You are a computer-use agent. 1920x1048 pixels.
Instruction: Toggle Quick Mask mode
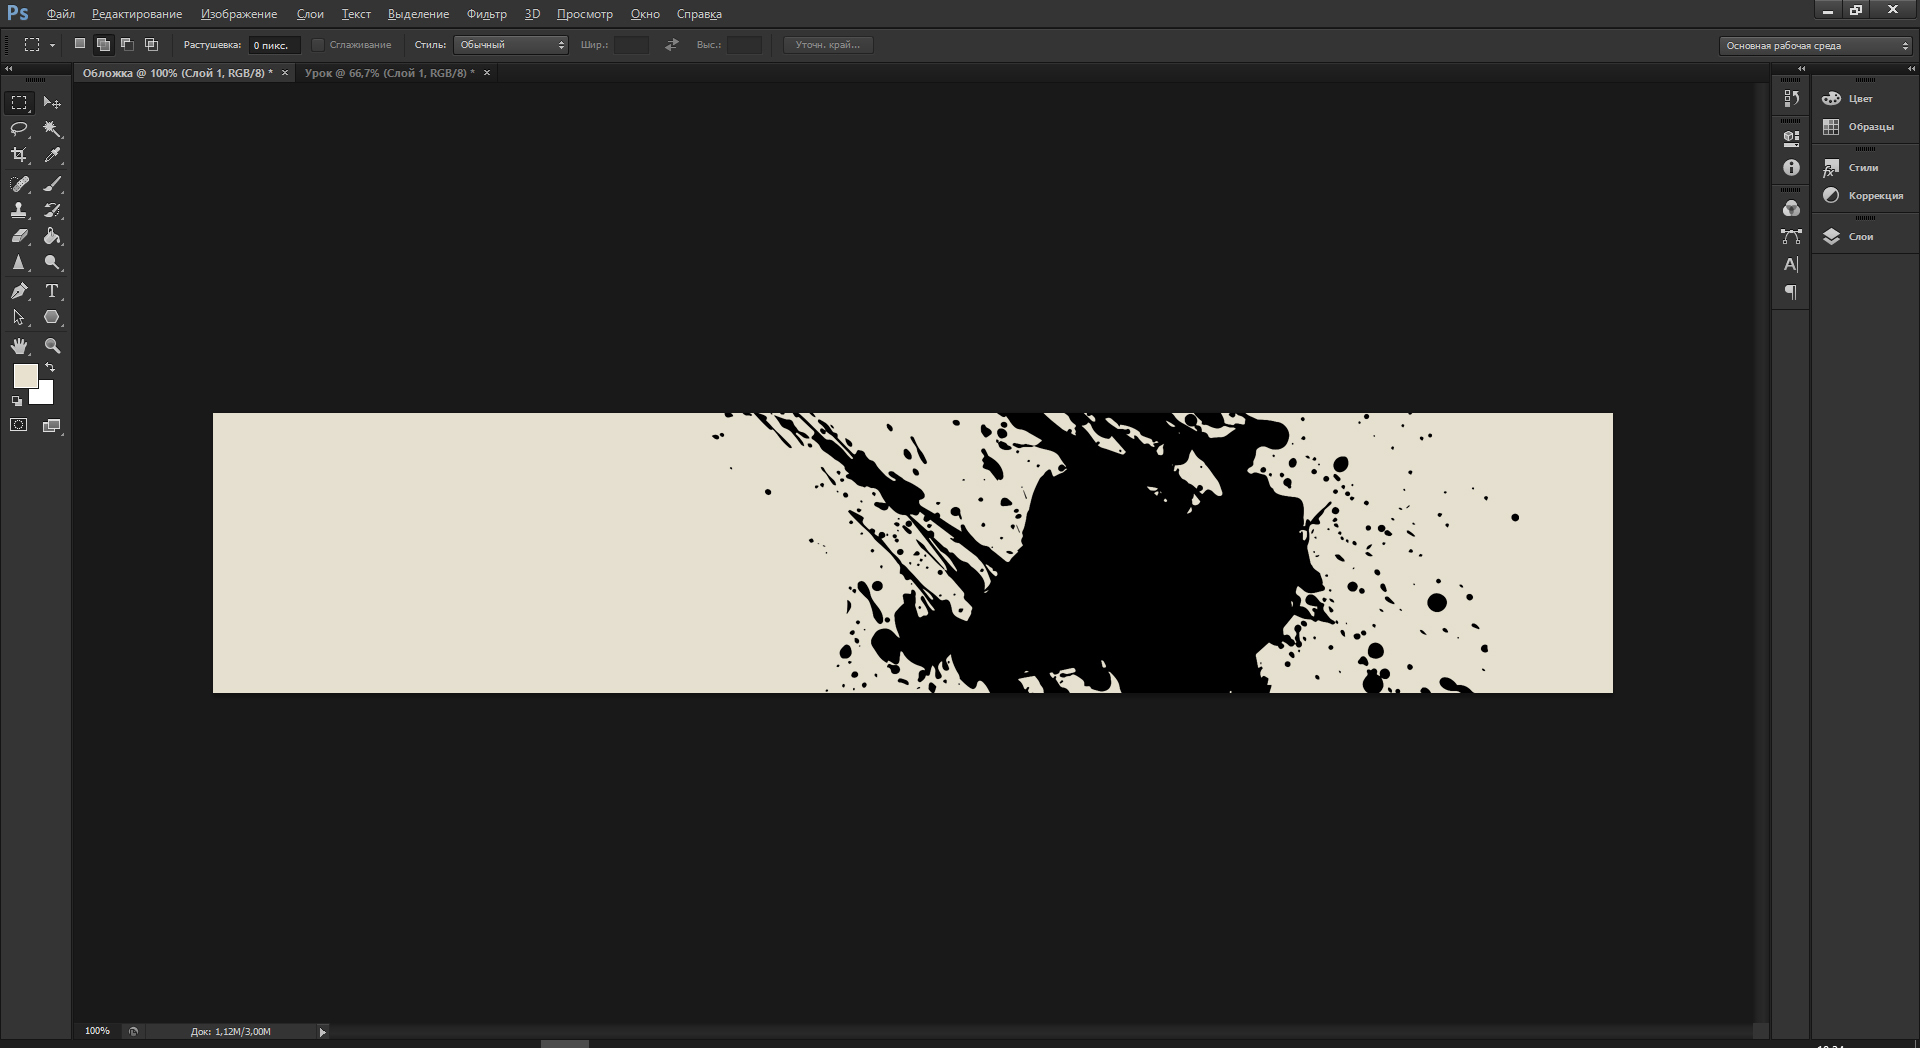click(x=19, y=425)
